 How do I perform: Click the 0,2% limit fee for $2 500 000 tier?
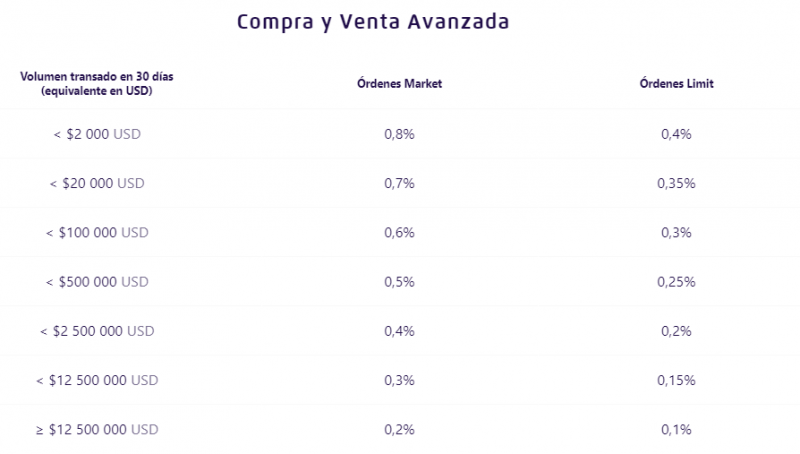677,331
